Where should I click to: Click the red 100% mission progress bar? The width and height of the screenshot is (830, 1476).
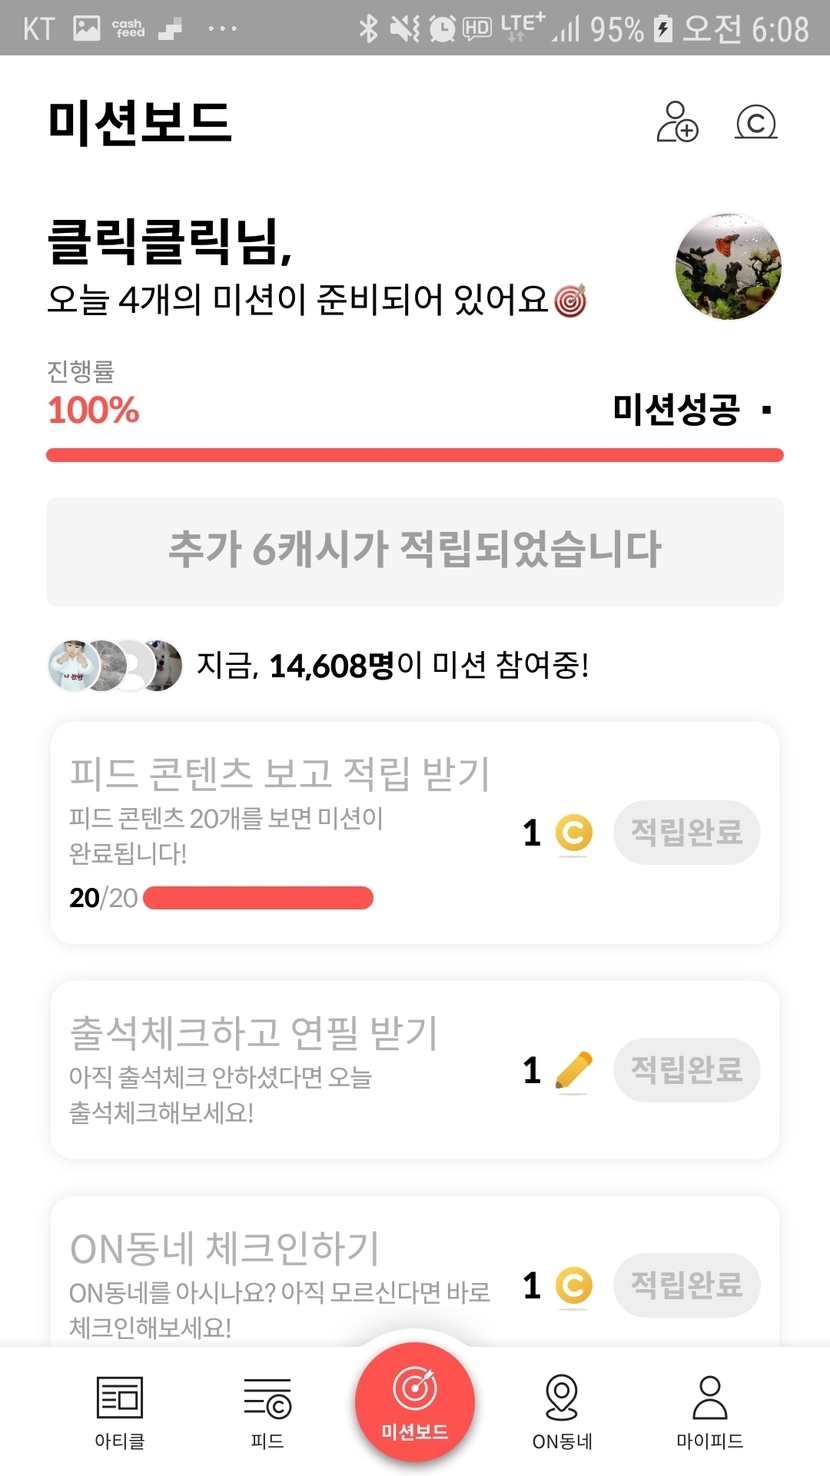pyautogui.click(x=414, y=456)
